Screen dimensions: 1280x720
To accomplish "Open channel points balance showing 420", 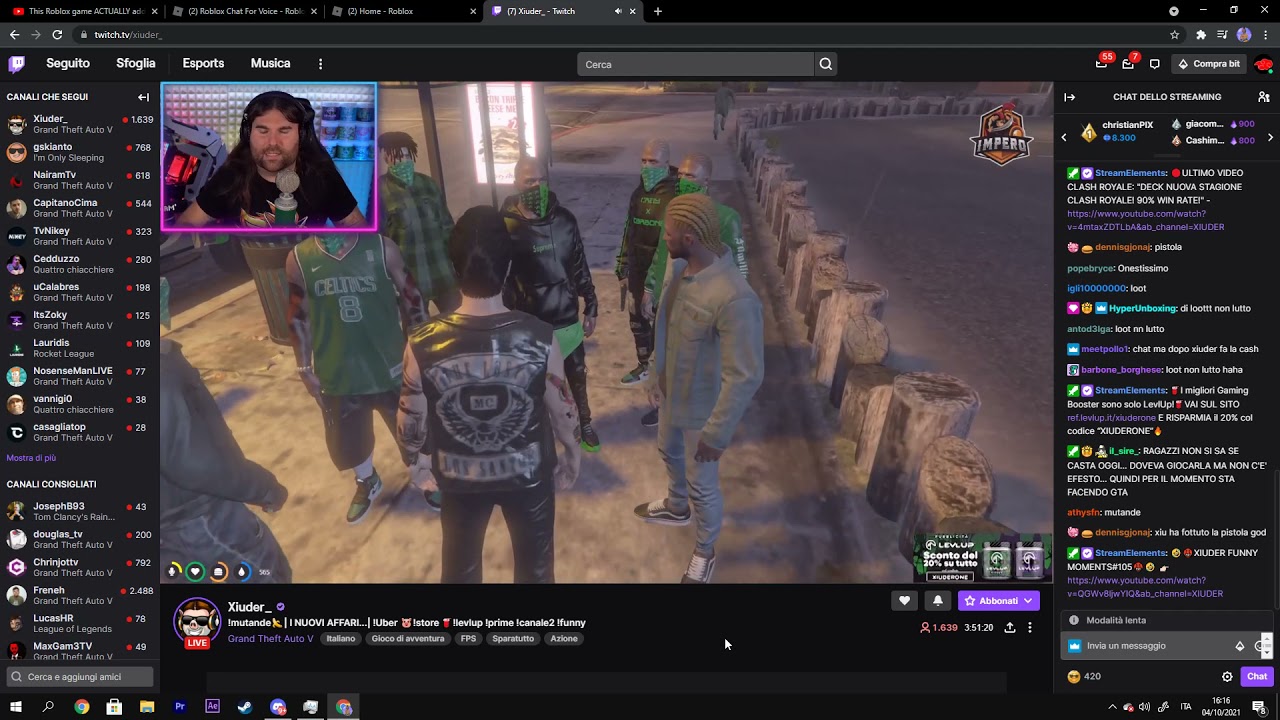I will pyautogui.click(x=1084, y=677).
